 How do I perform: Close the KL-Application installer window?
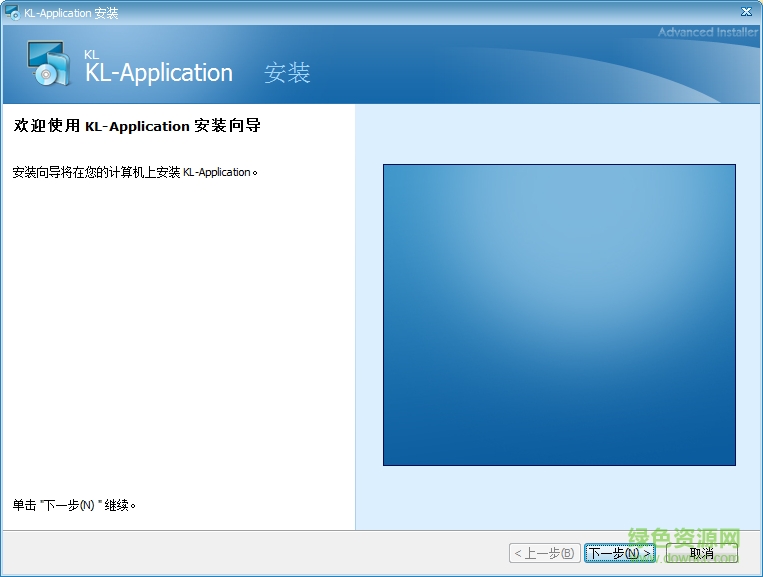(x=746, y=11)
